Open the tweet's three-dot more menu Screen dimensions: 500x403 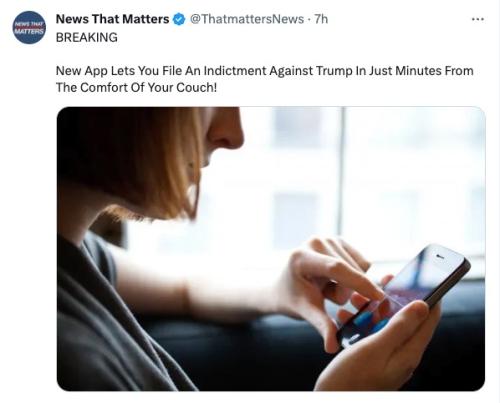click(x=478, y=19)
